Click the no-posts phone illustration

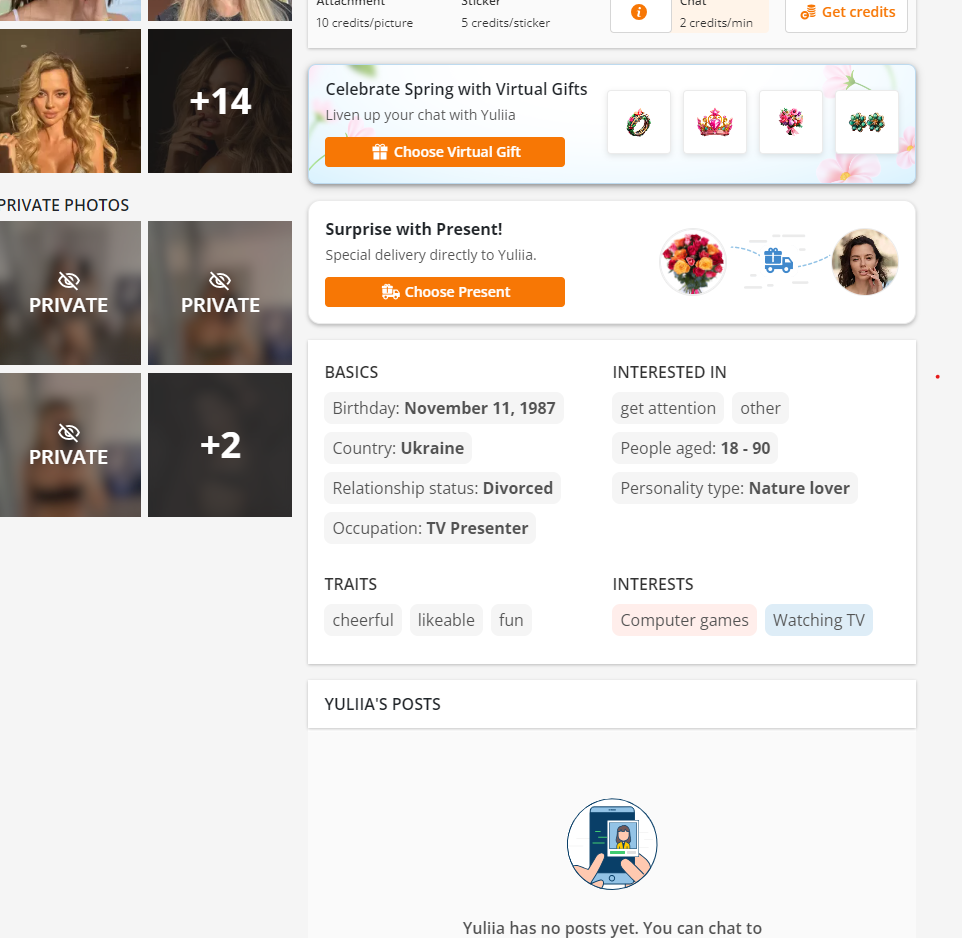[x=612, y=844]
